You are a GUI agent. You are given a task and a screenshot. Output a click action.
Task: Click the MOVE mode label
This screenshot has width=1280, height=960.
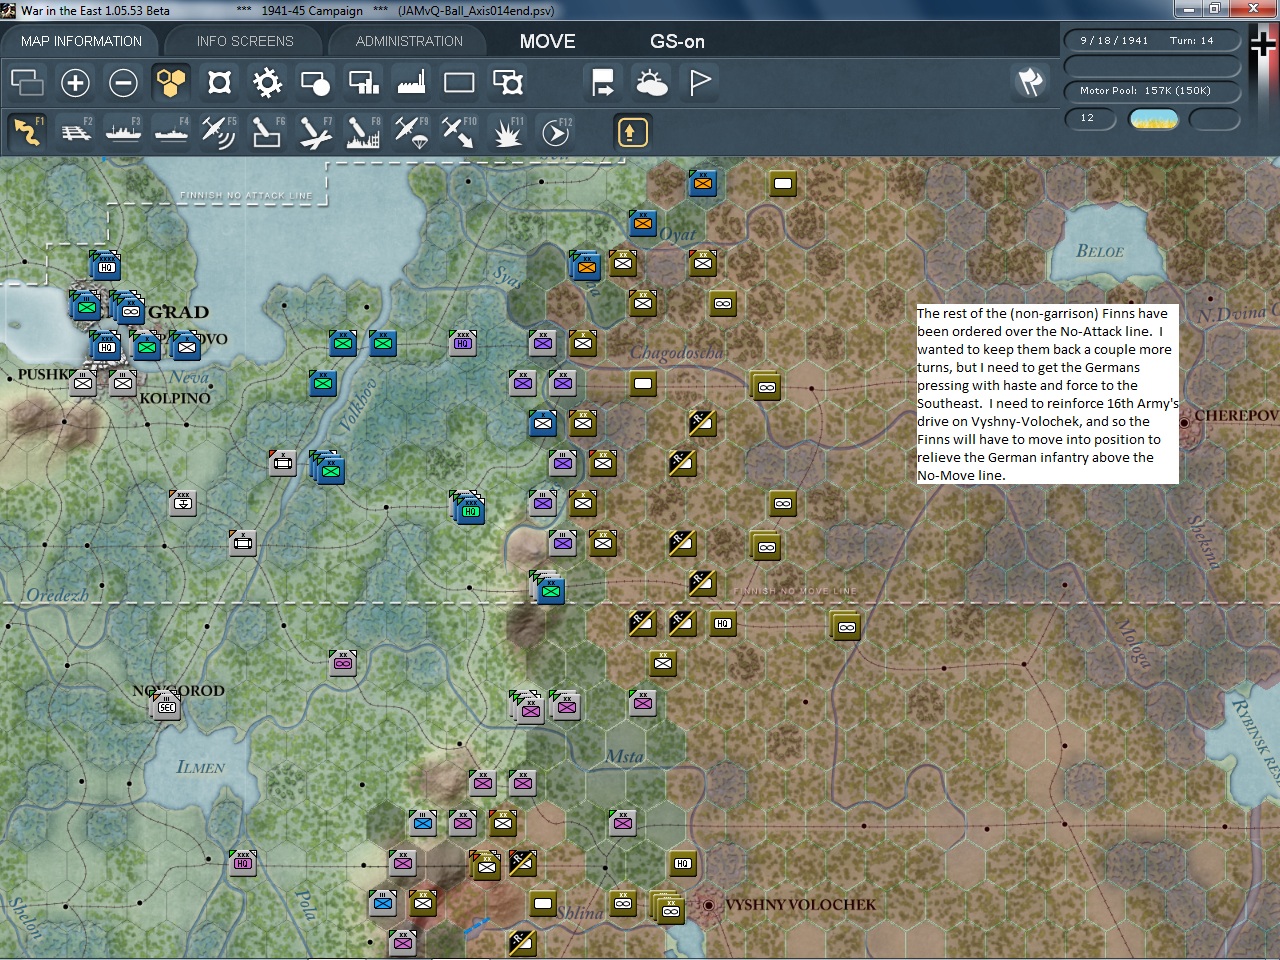click(x=547, y=41)
